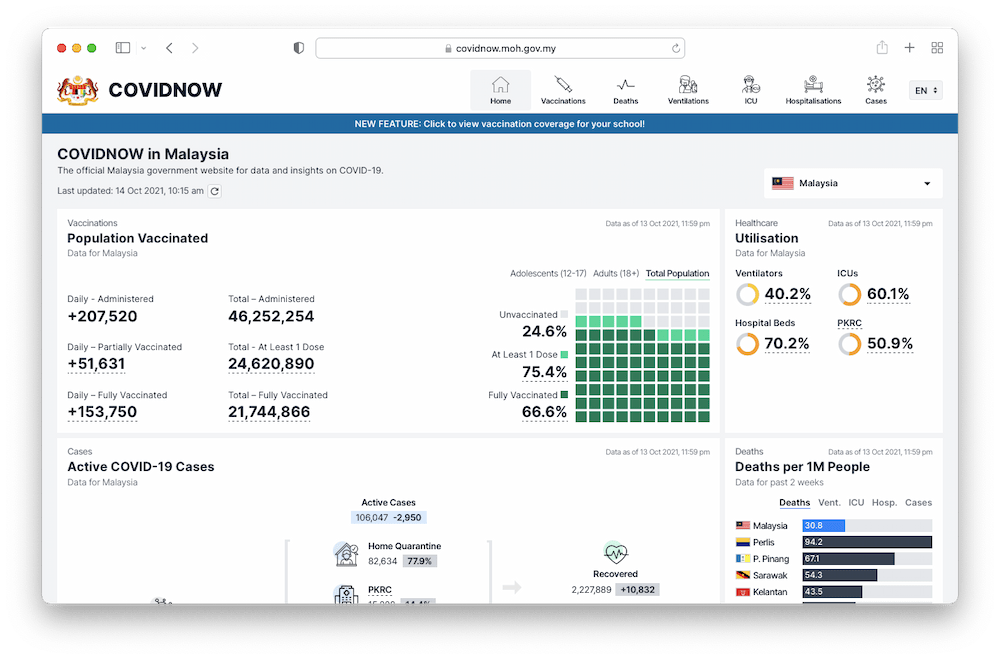Click the 46,252,254 total administered value
The height and width of the screenshot is (659, 1000).
[x=271, y=316]
